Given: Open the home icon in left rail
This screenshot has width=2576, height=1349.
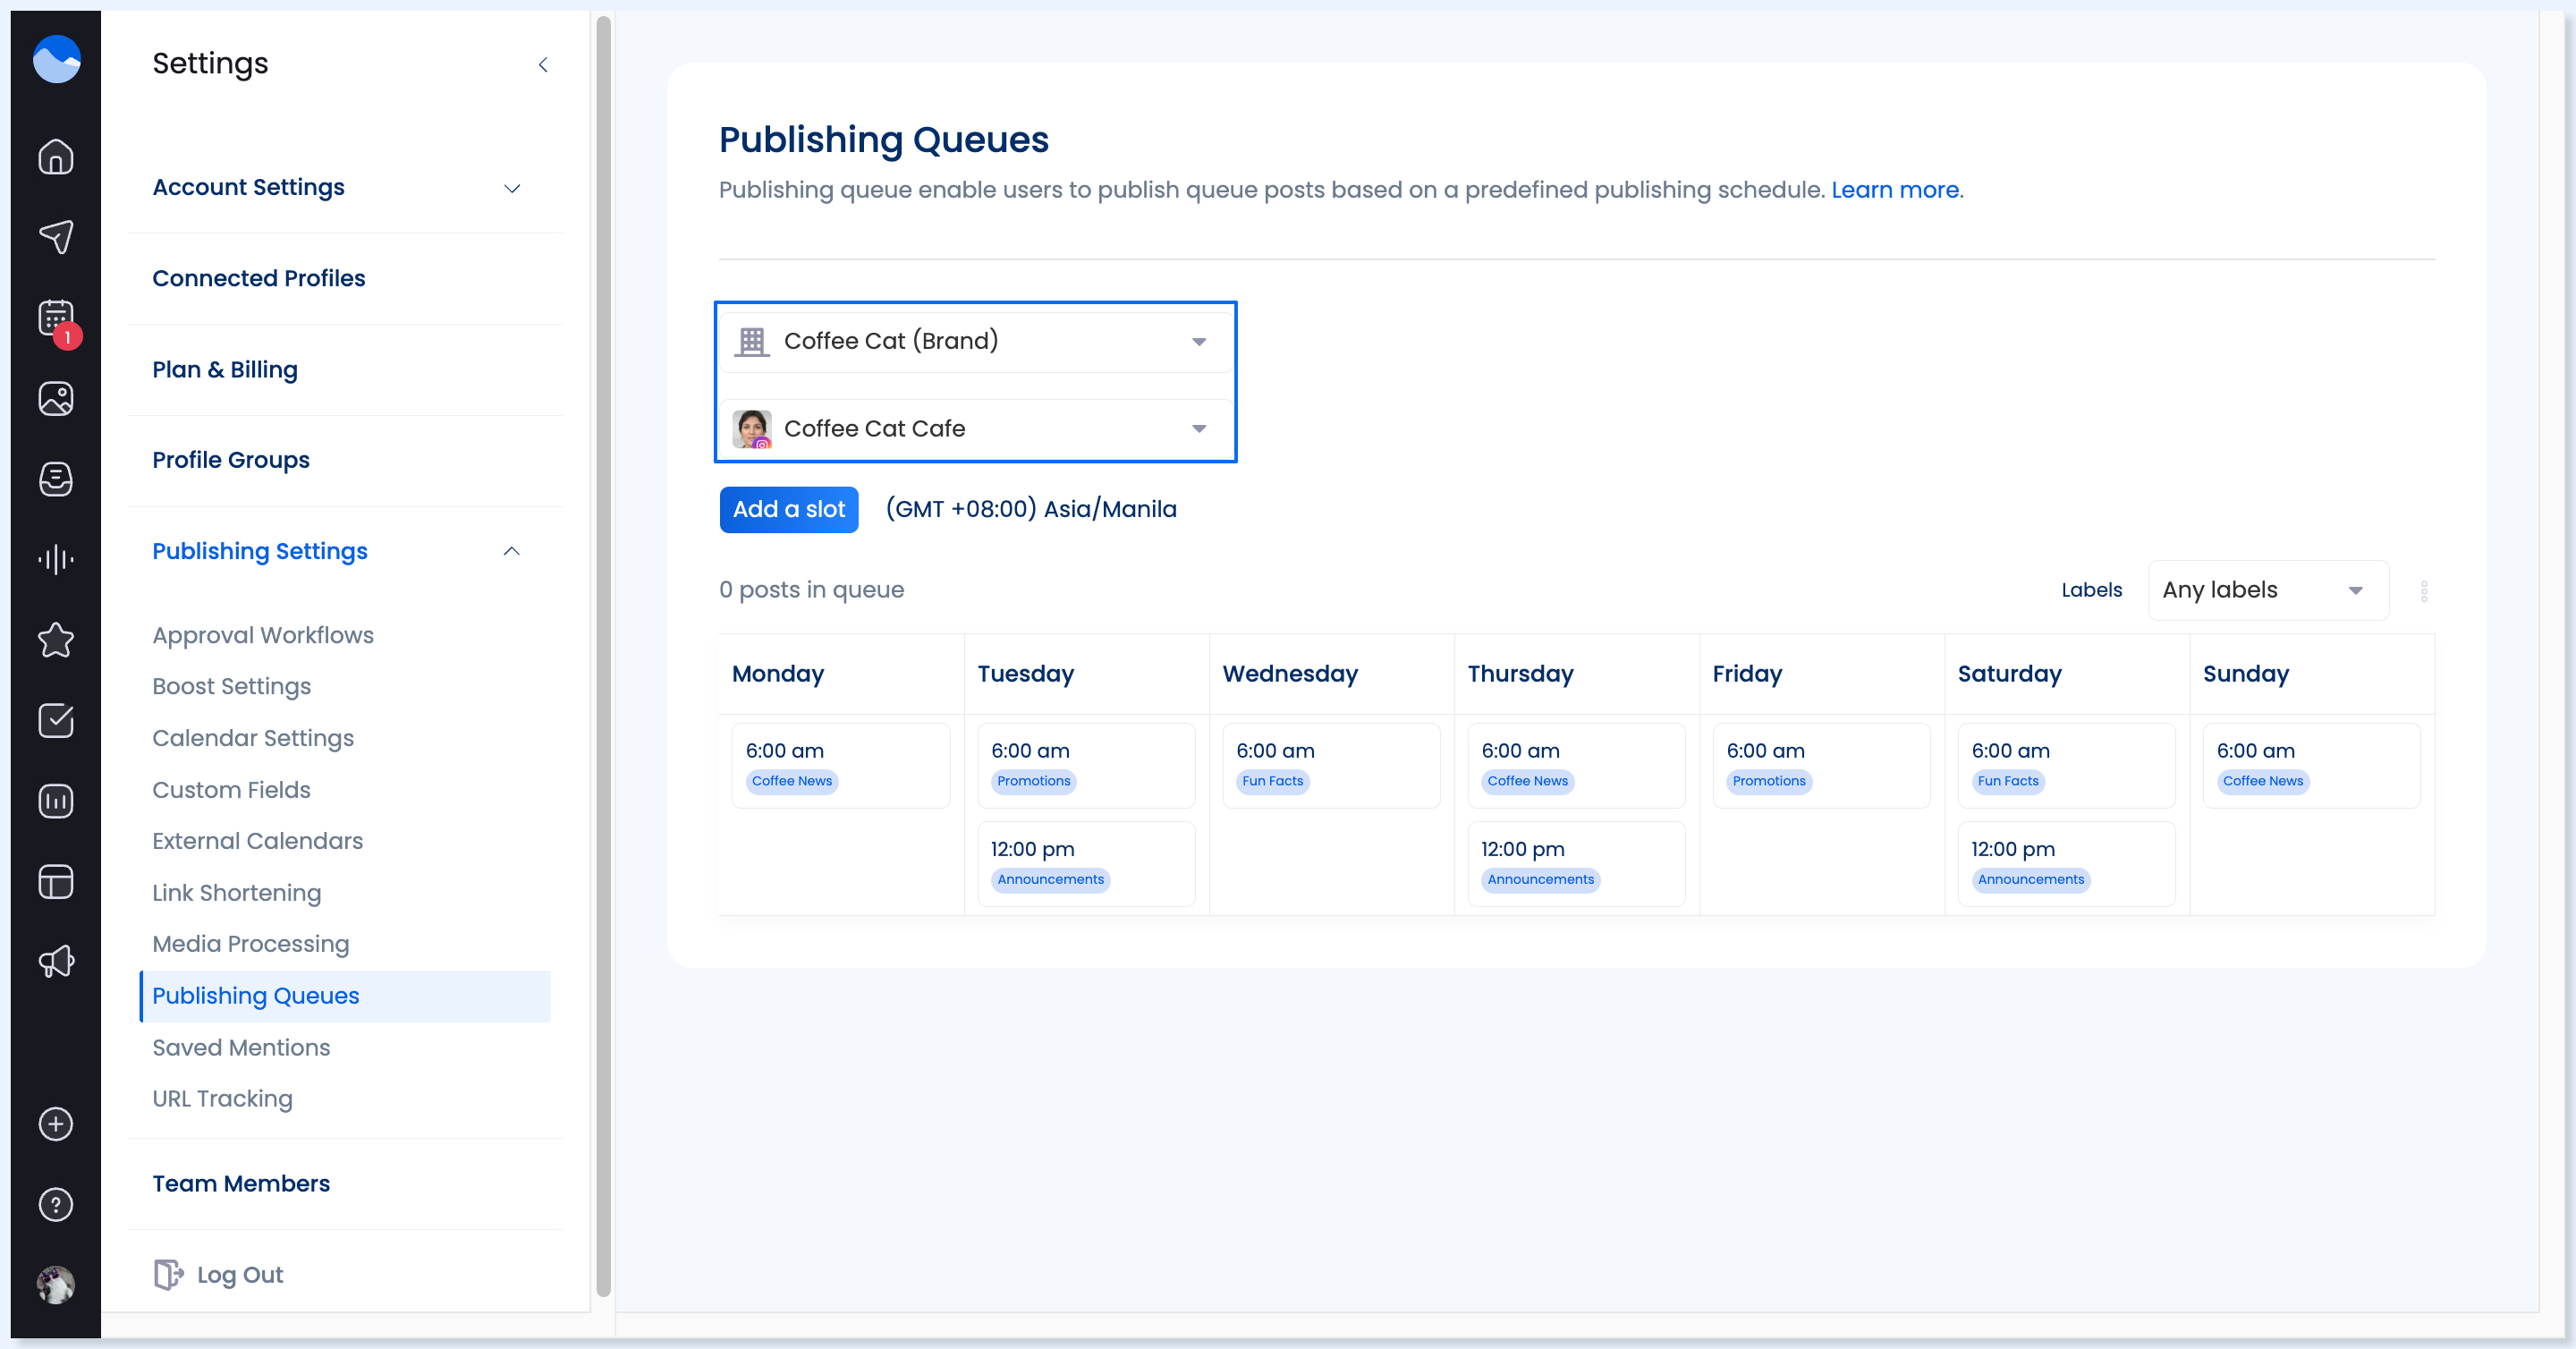Looking at the screenshot, I should [x=56, y=157].
